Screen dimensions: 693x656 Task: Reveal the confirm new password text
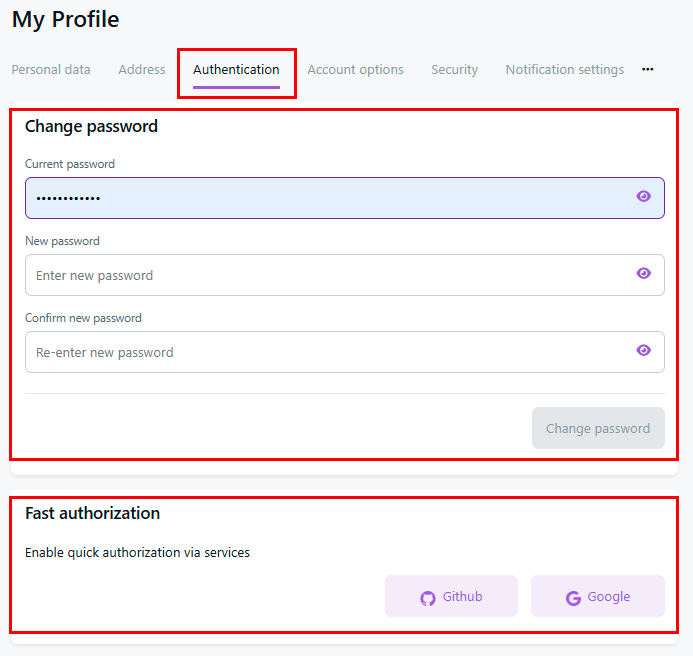643,351
